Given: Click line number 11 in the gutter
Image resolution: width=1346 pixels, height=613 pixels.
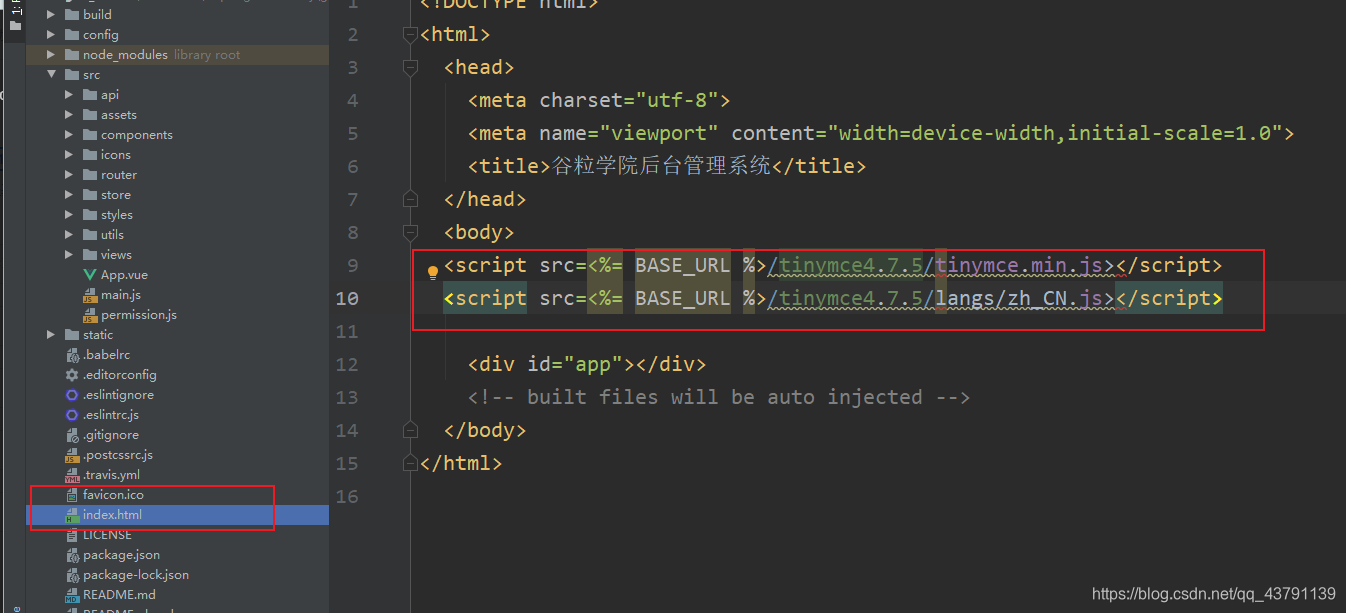Looking at the screenshot, I should [x=347, y=331].
